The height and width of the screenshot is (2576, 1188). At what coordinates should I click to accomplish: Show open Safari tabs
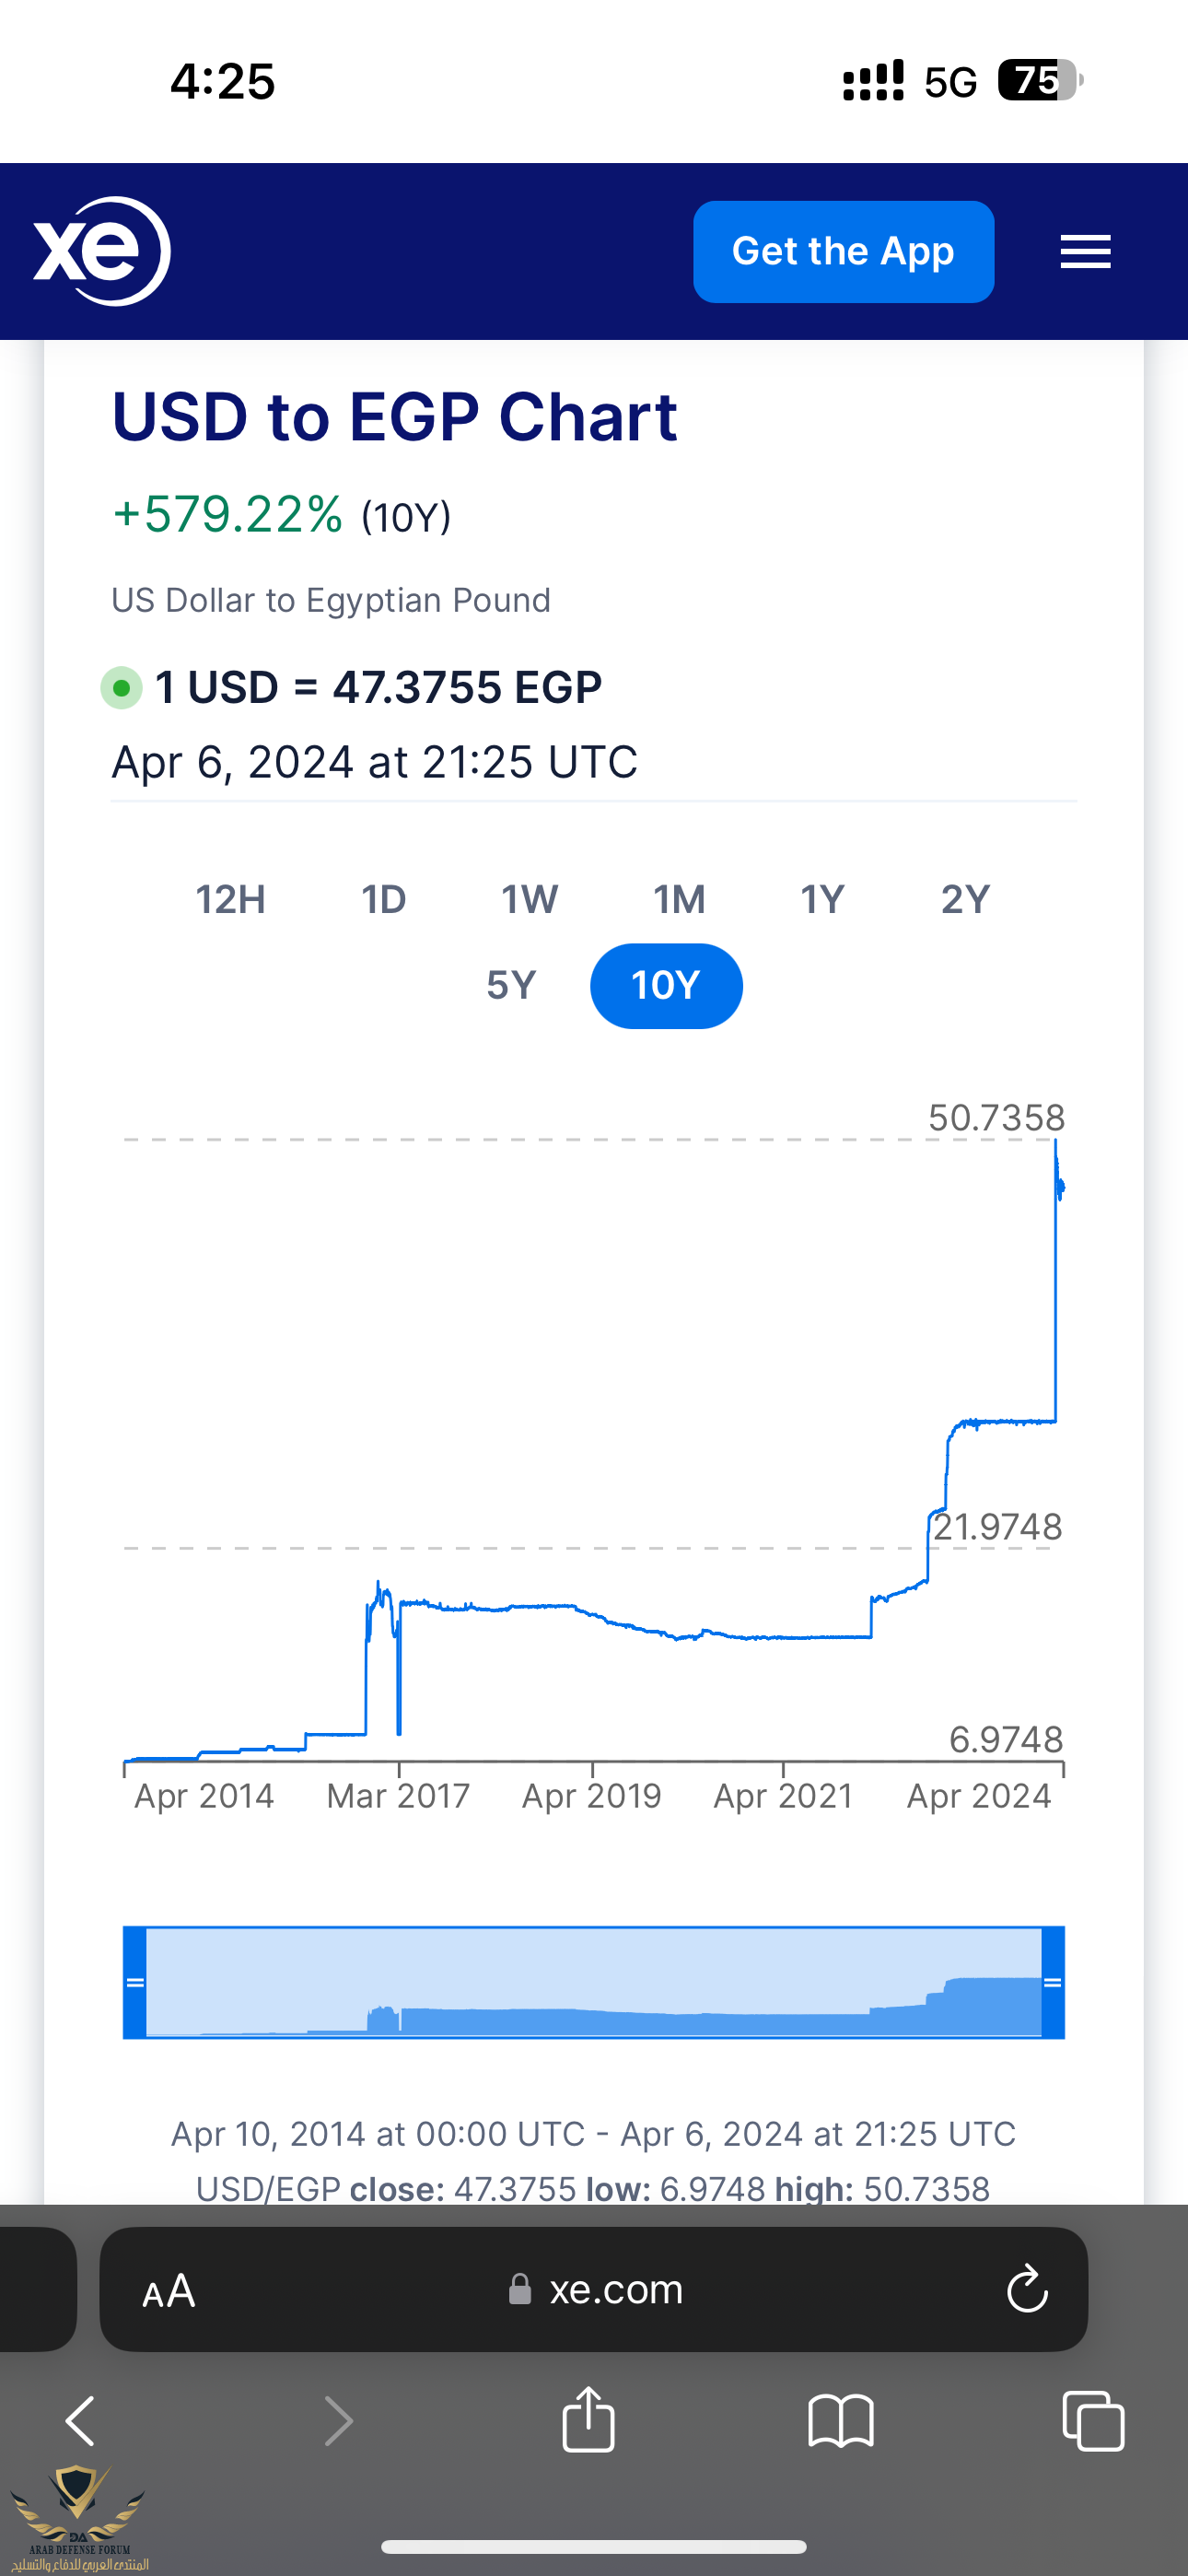1092,2421
